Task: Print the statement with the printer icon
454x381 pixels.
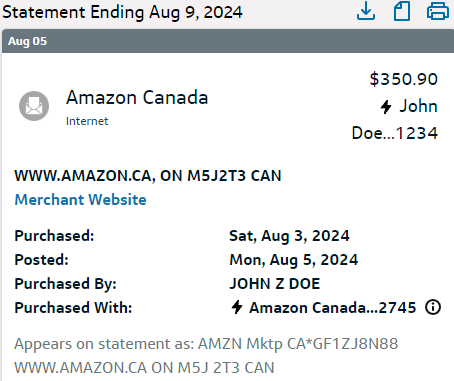Action: [x=438, y=11]
